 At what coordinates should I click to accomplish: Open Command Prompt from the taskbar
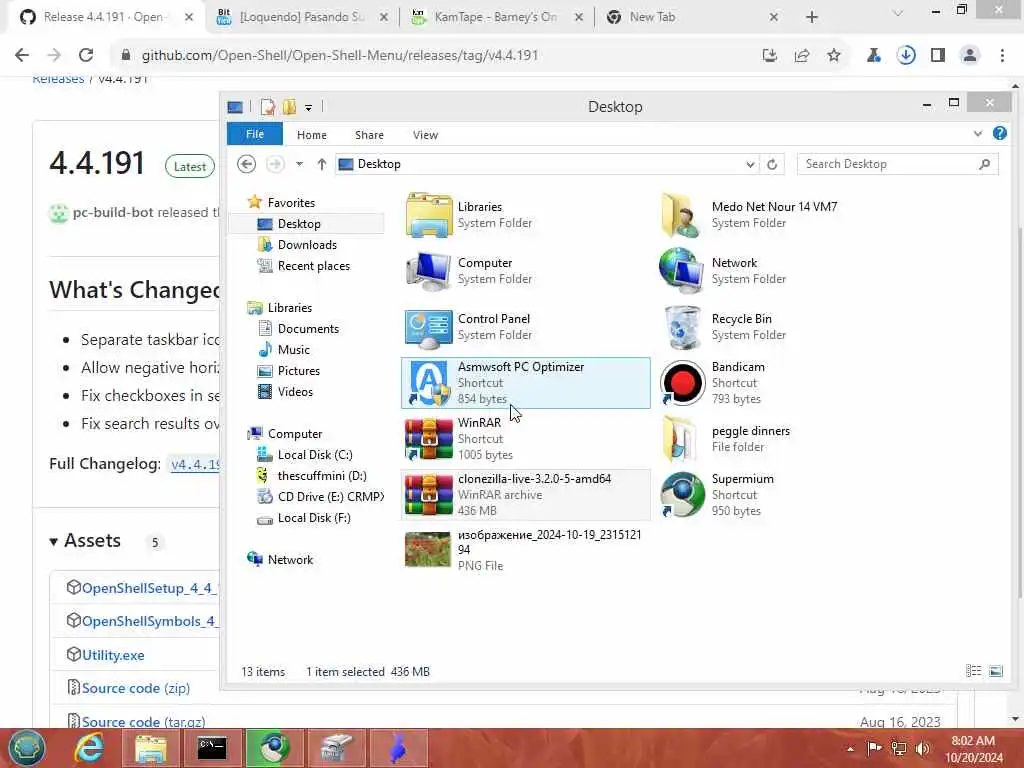point(212,748)
